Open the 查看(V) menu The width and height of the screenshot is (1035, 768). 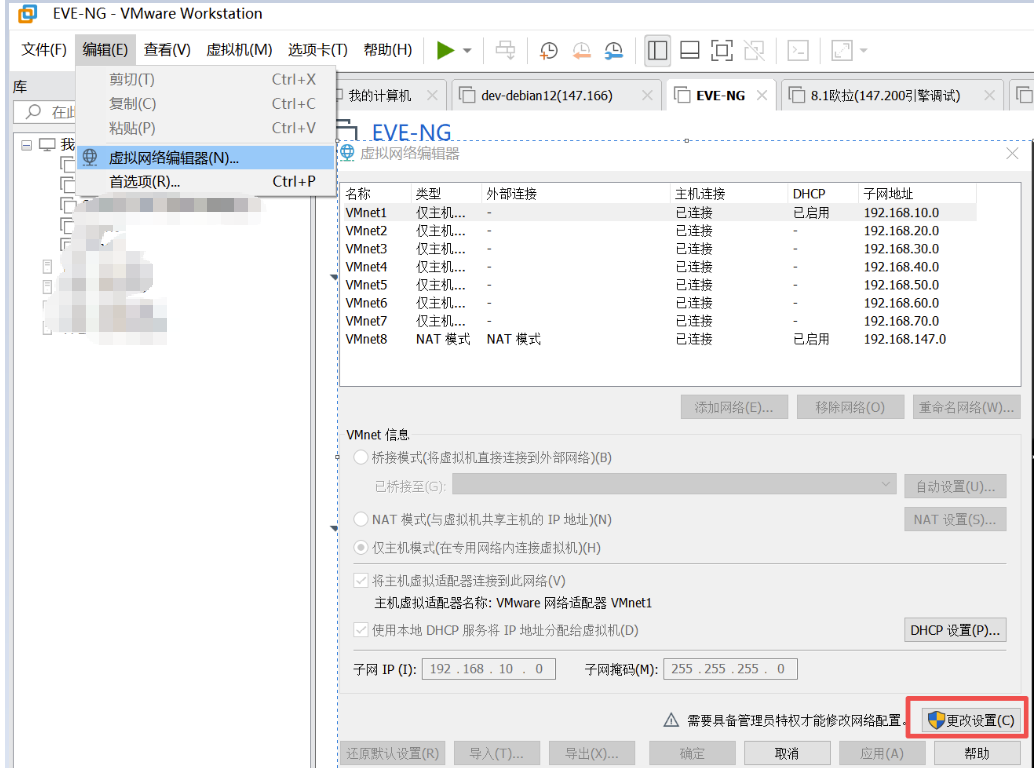point(167,50)
